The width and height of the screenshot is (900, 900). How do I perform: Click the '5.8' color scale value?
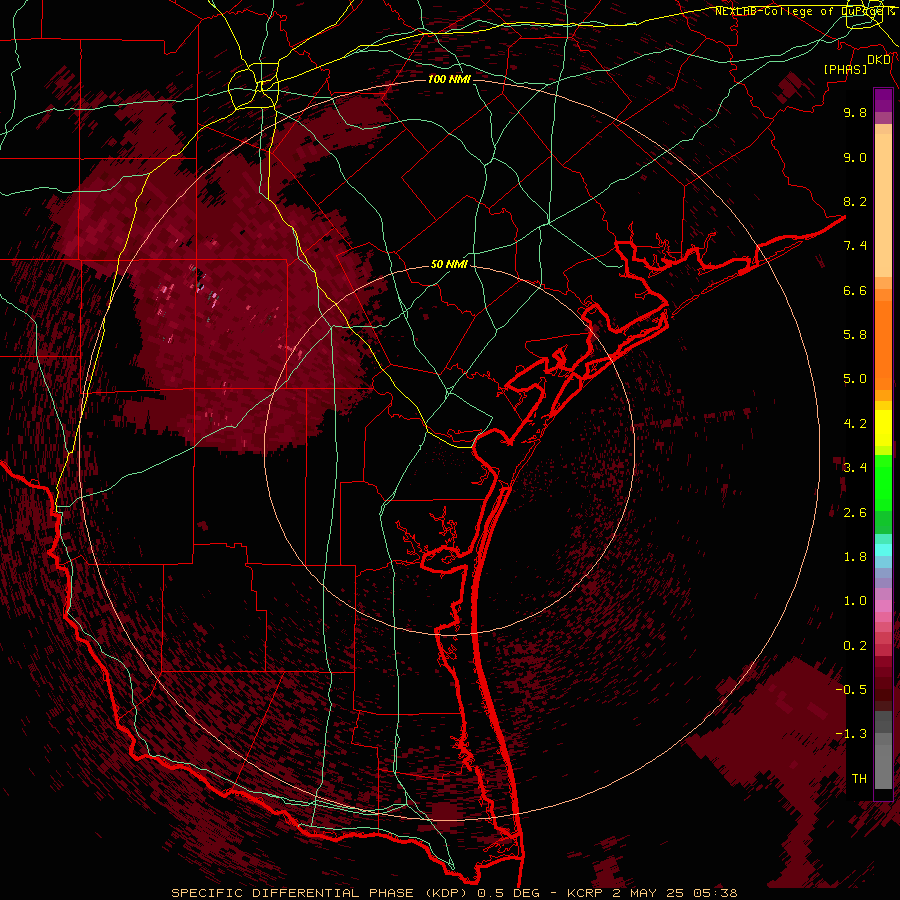click(855, 335)
